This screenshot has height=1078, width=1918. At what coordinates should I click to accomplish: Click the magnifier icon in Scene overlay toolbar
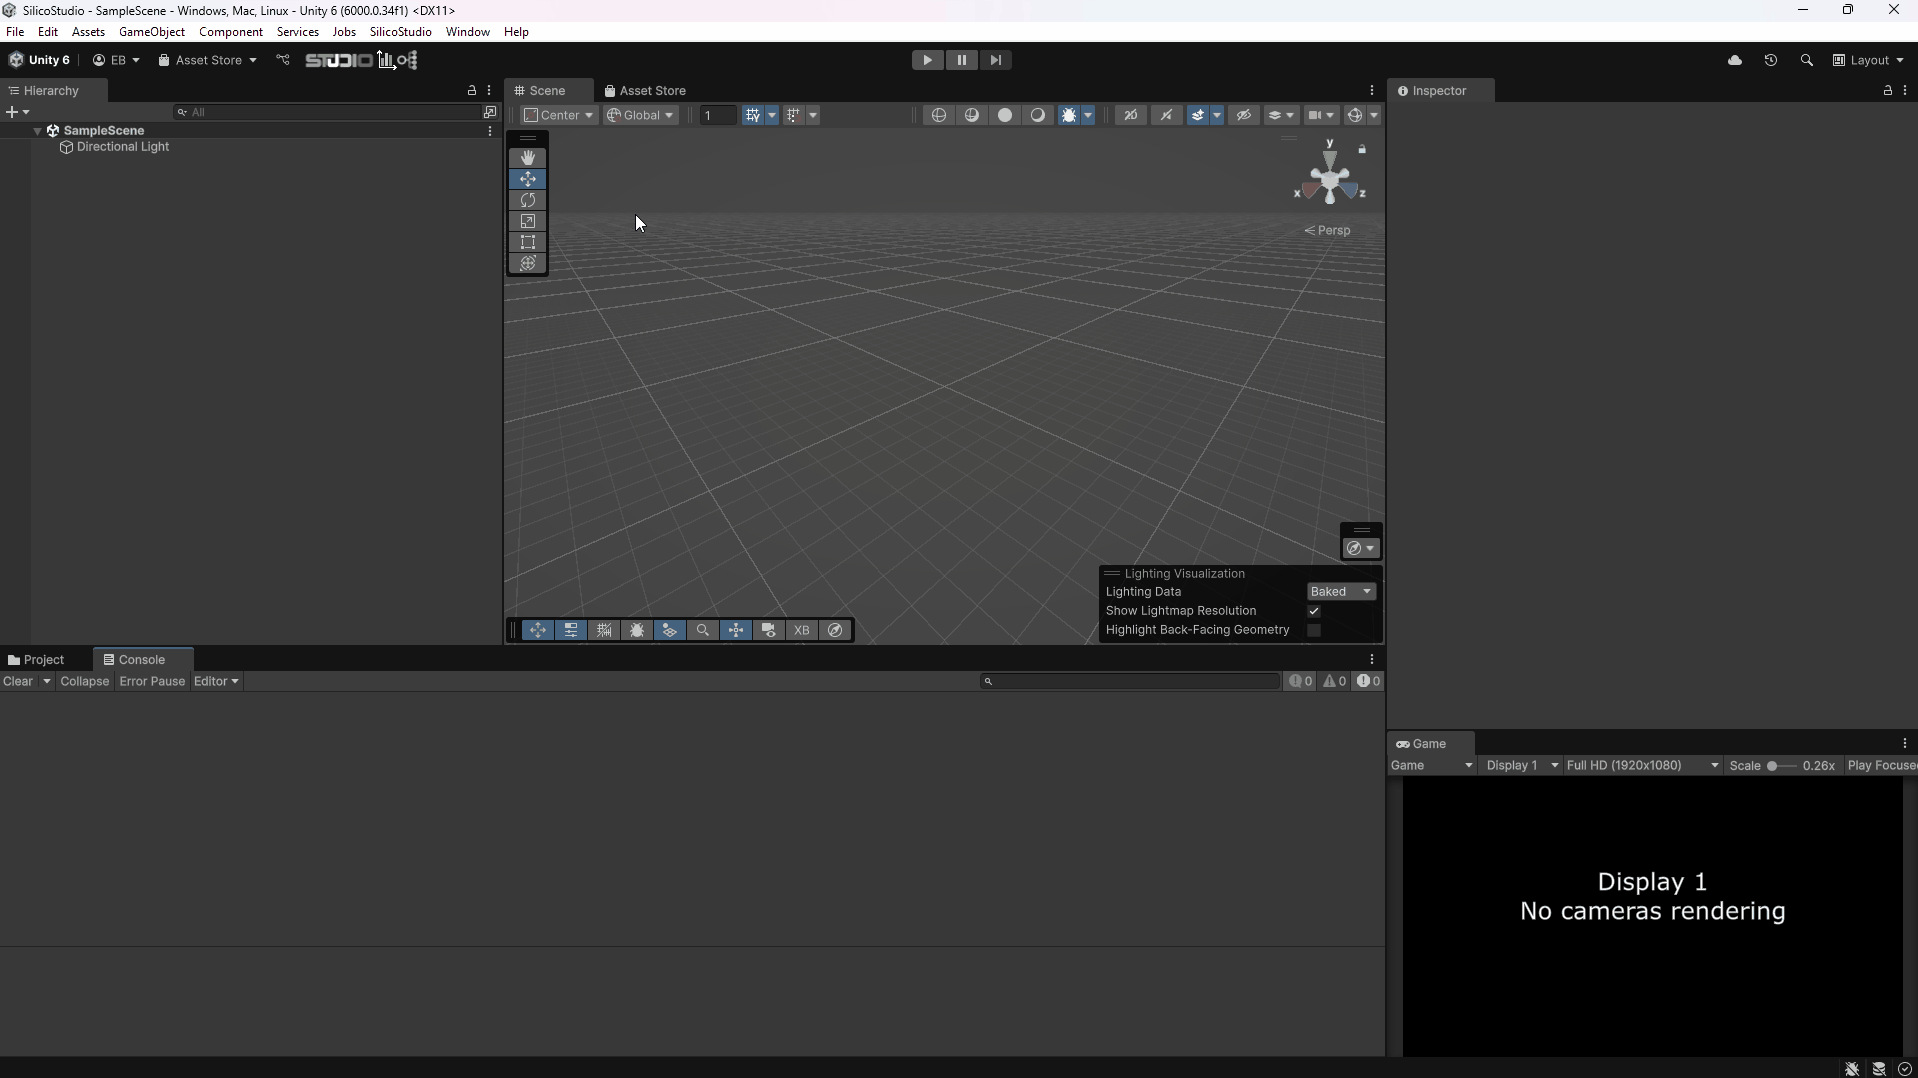point(703,630)
